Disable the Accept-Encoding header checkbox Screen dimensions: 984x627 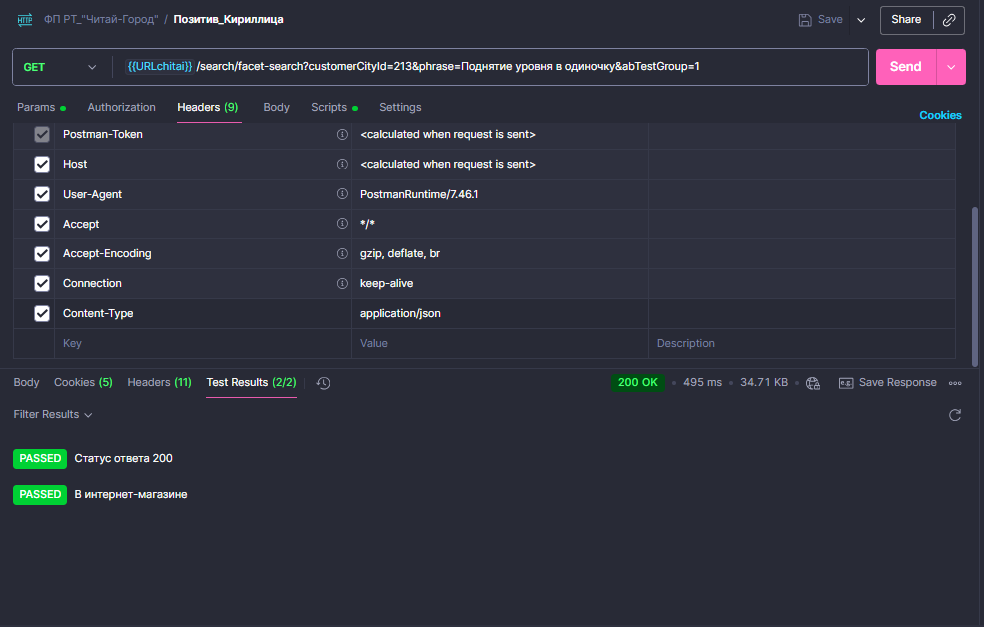[x=42, y=254]
